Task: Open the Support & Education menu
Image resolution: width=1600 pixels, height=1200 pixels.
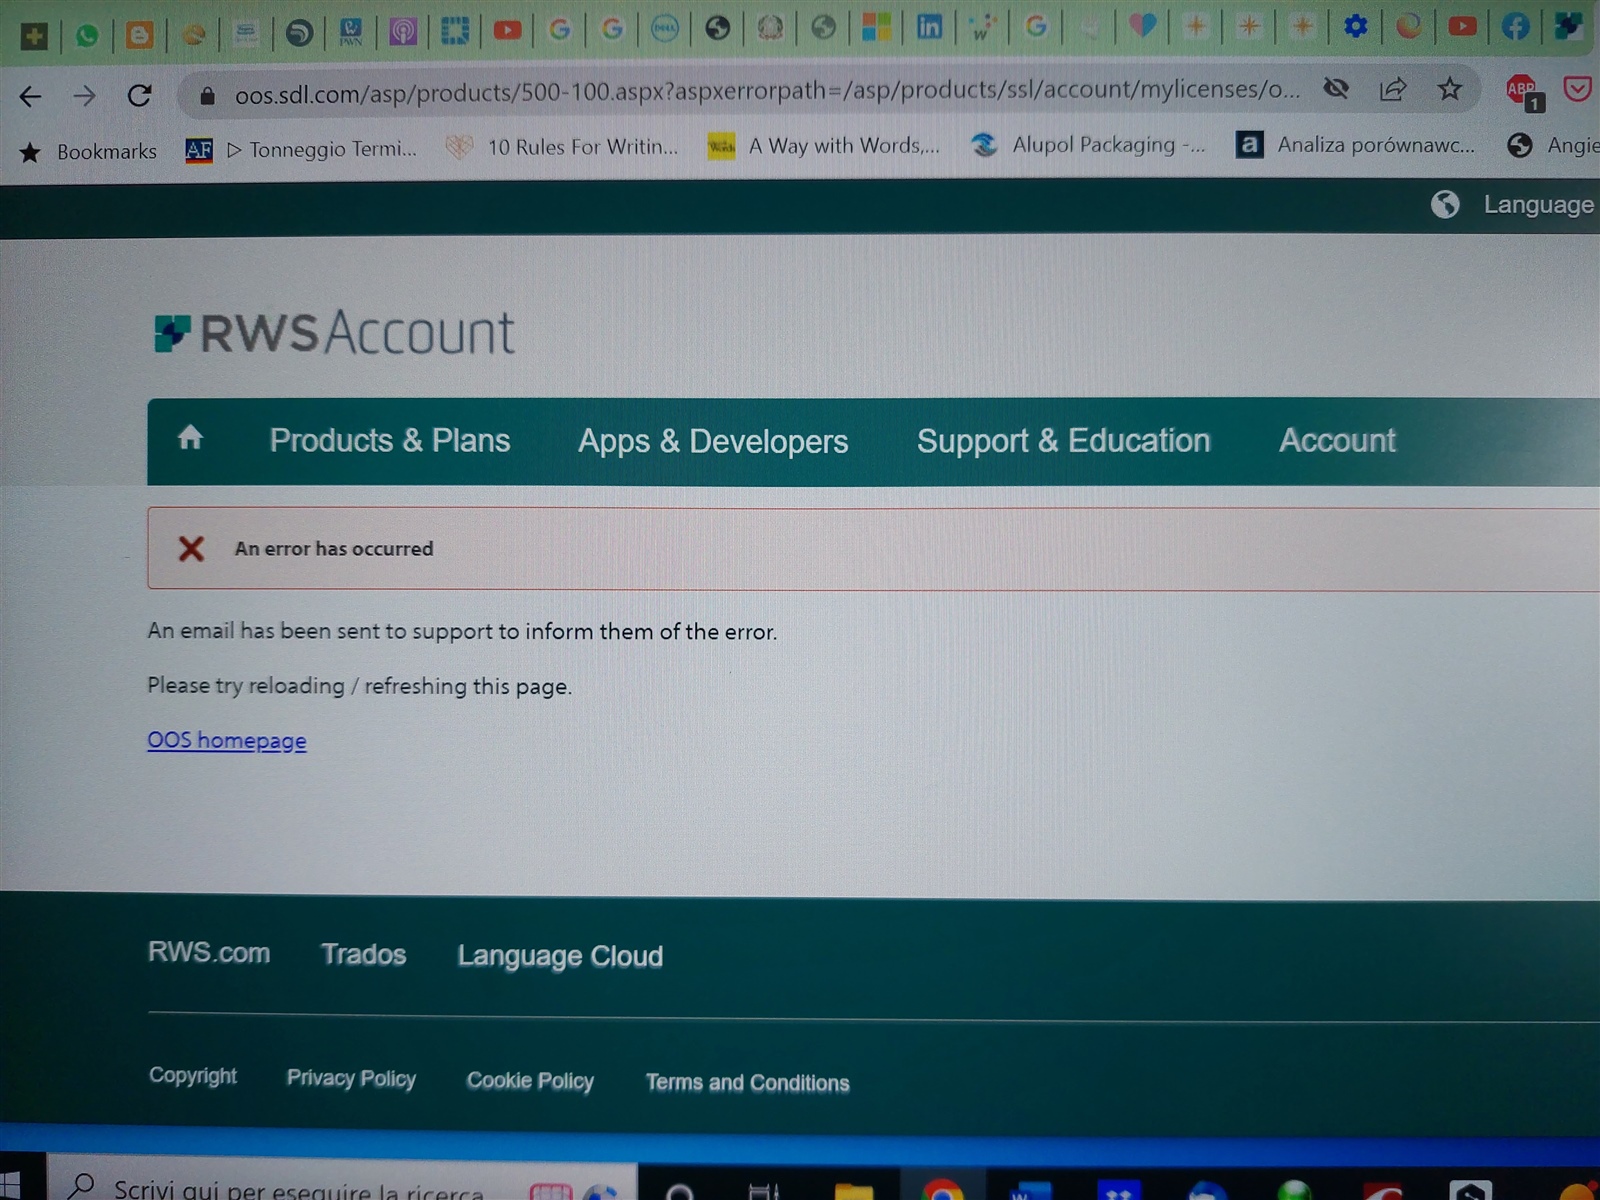Action: click(1063, 441)
